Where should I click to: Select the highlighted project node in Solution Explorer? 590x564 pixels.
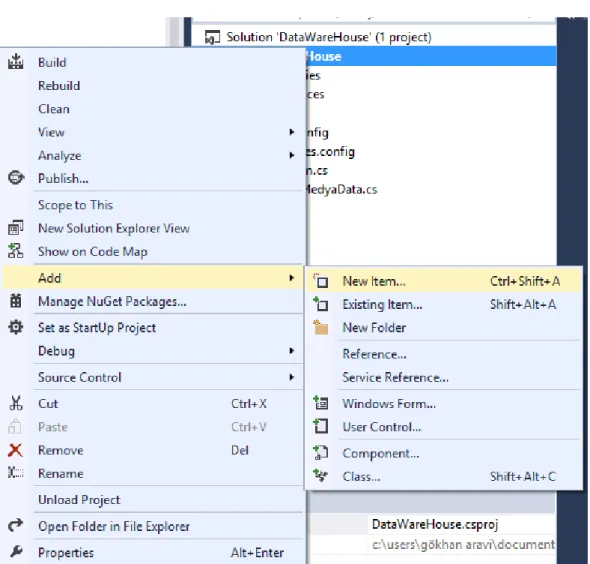coord(431,56)
